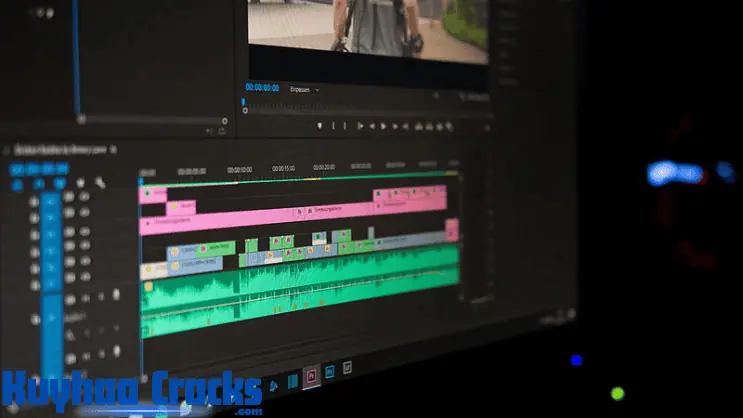Open the timeline wrench display settings
743x418 pixels.
tap(100, 183)
